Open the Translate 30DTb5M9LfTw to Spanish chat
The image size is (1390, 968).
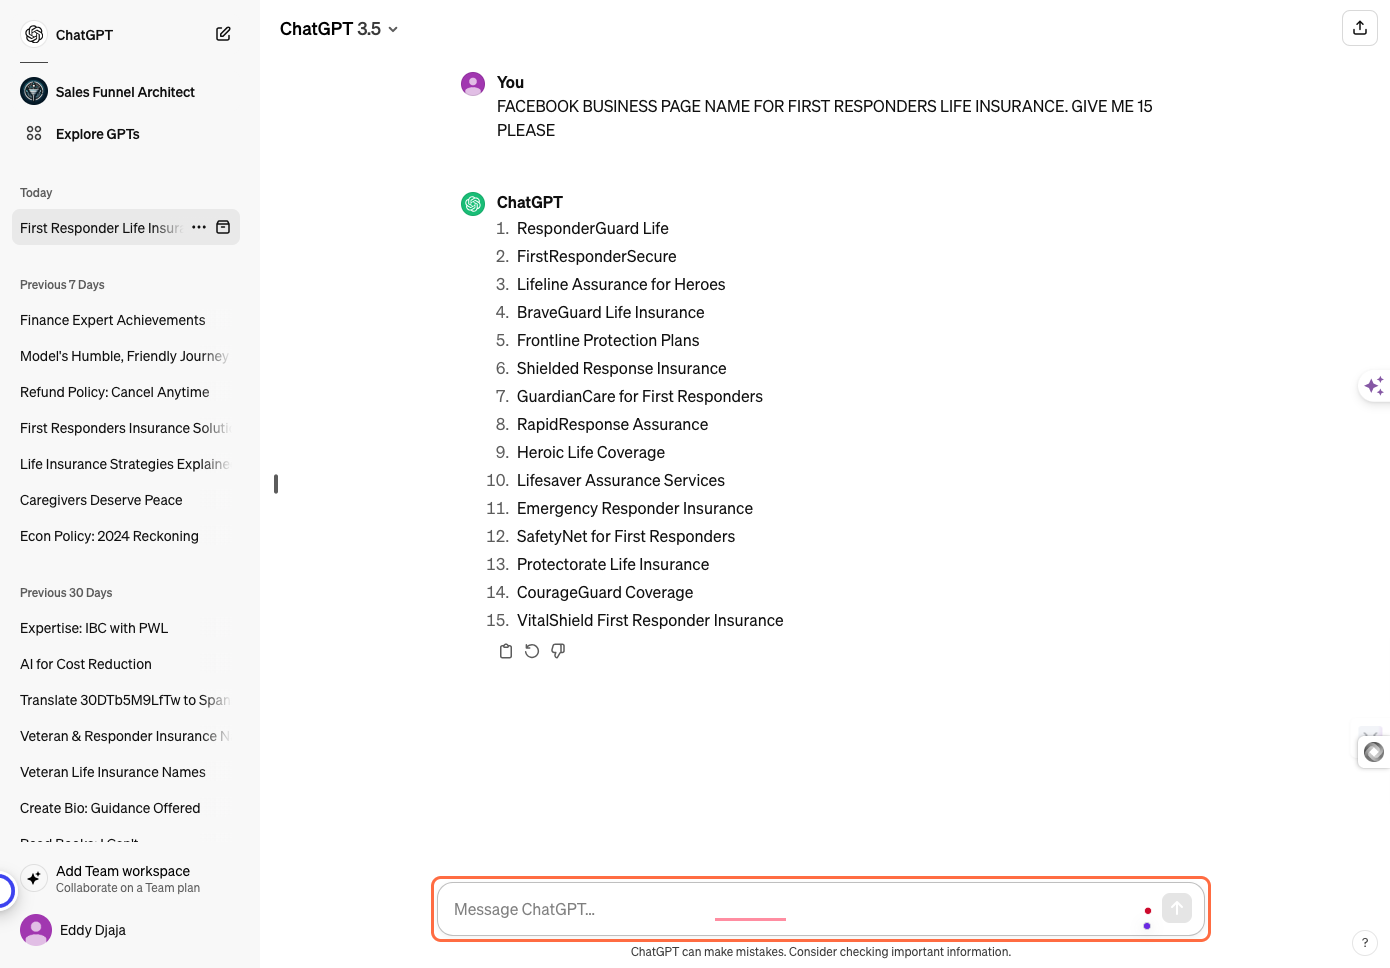[x=124, y=700]
